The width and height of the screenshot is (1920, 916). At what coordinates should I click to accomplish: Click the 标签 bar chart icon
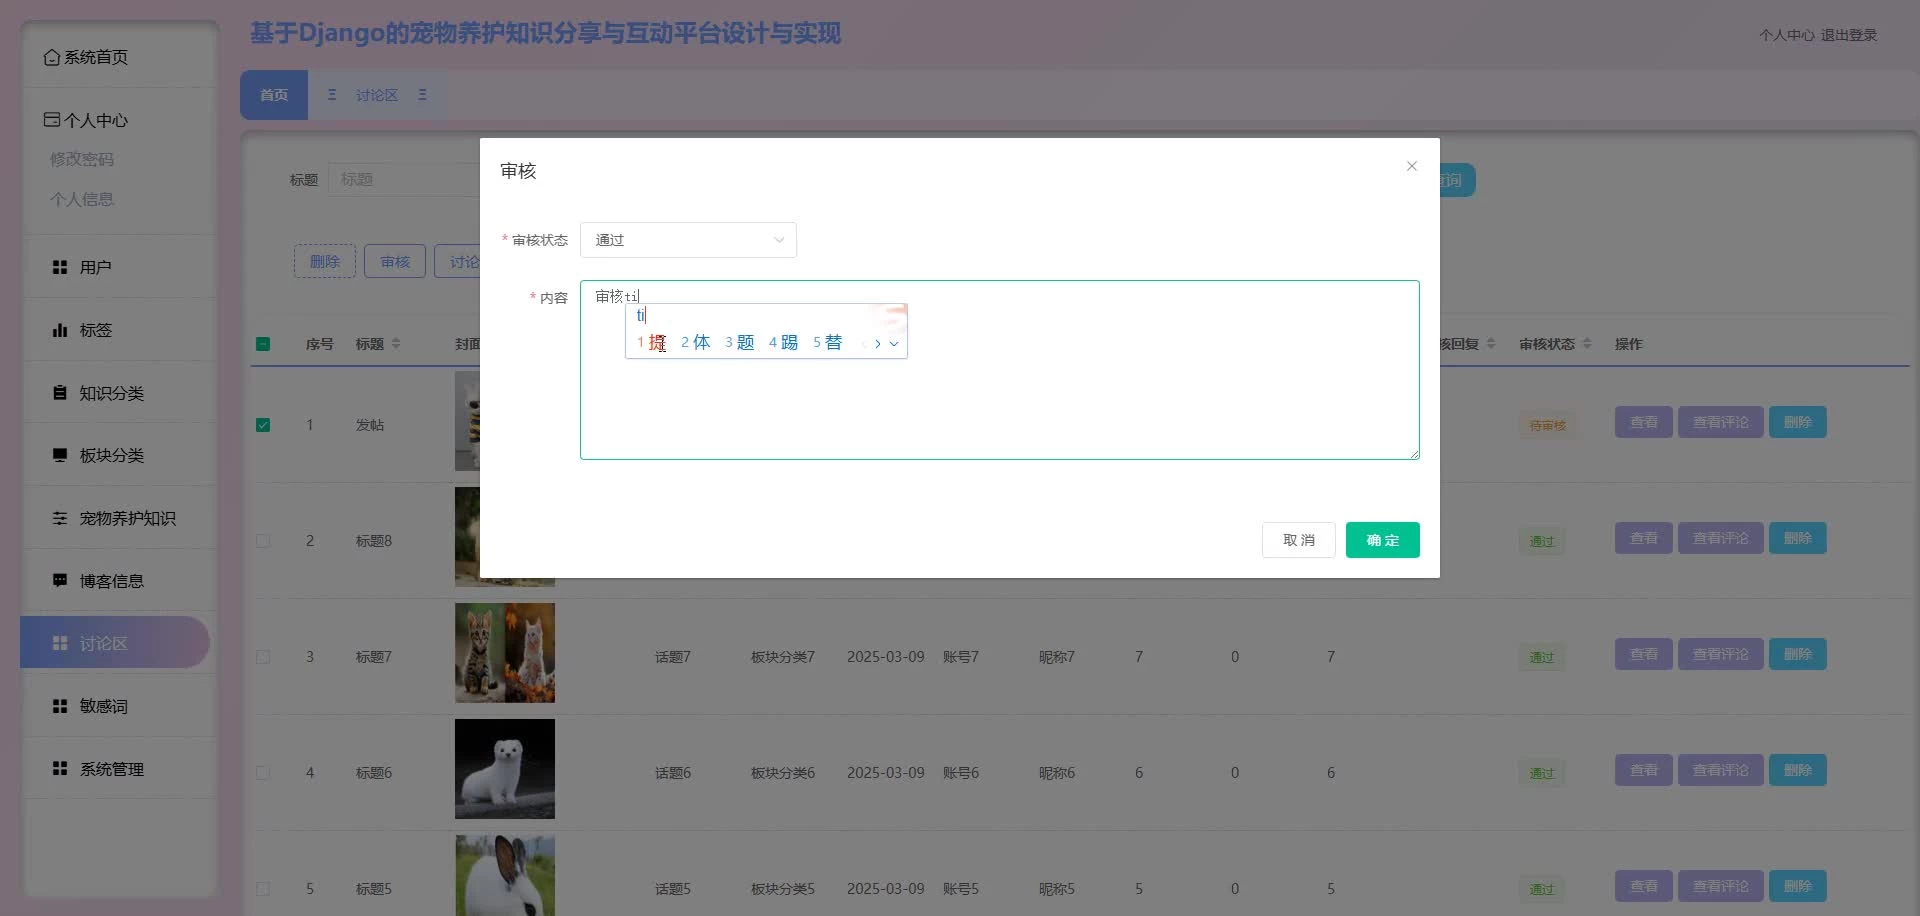[x=60, y=330]
